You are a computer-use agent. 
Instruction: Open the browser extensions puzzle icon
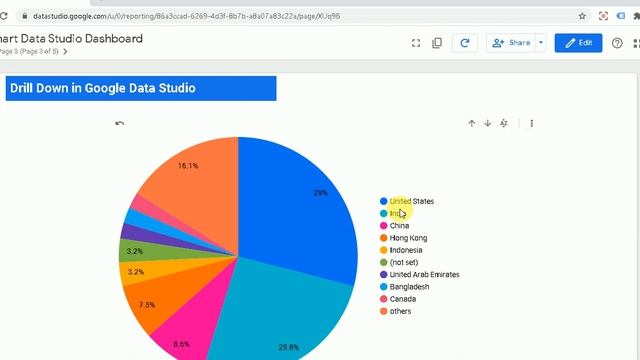pyautogui.click(x=636, y=16)
